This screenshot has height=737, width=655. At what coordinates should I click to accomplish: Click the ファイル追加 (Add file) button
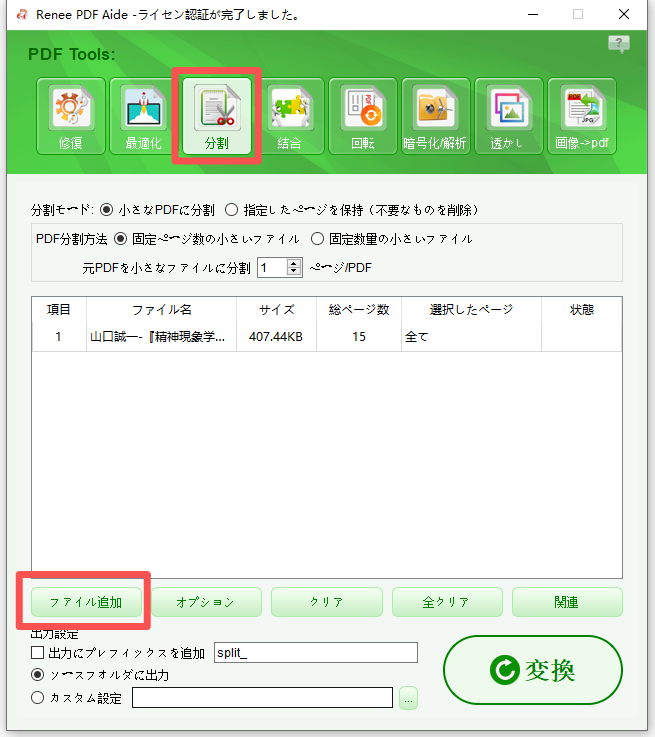[86, 602]
